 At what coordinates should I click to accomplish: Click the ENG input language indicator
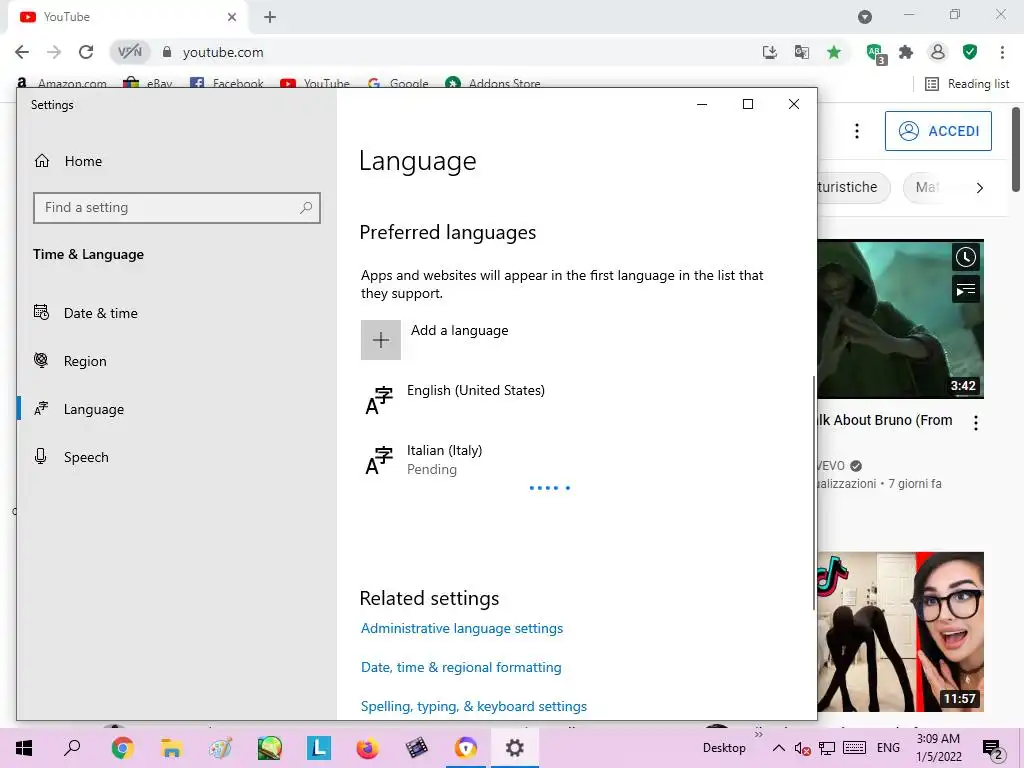point(888,748)
